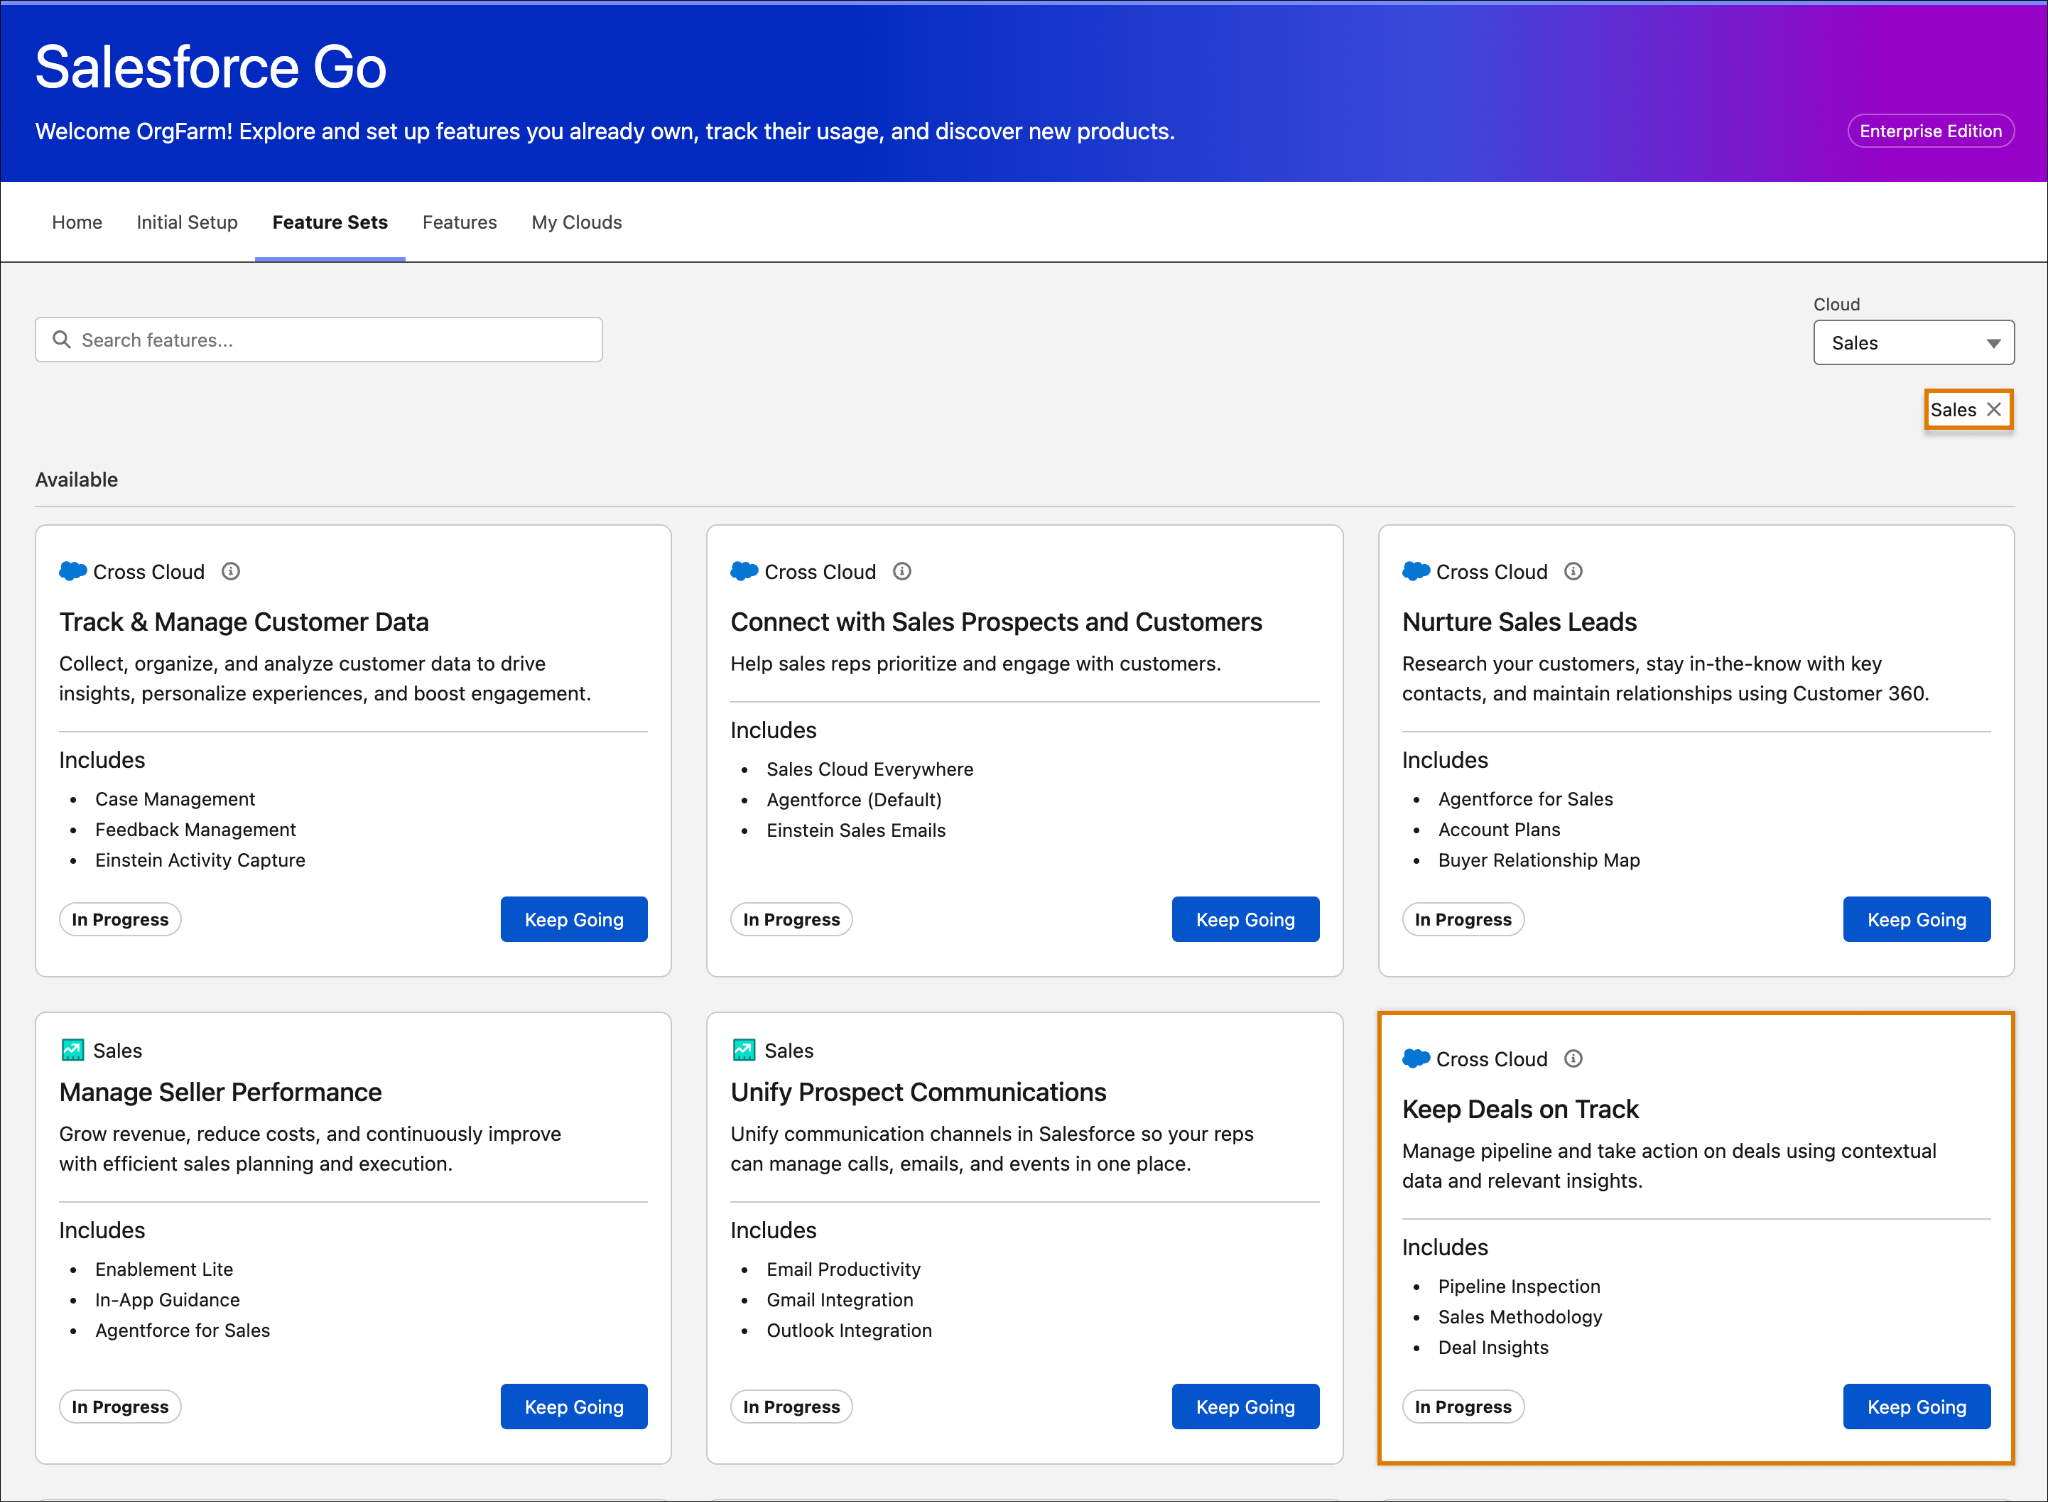Viewport: 2048px width, 1502px height.
Task: Click the info icon on Track & Manage Customer Data card
Action: point(231,571)
